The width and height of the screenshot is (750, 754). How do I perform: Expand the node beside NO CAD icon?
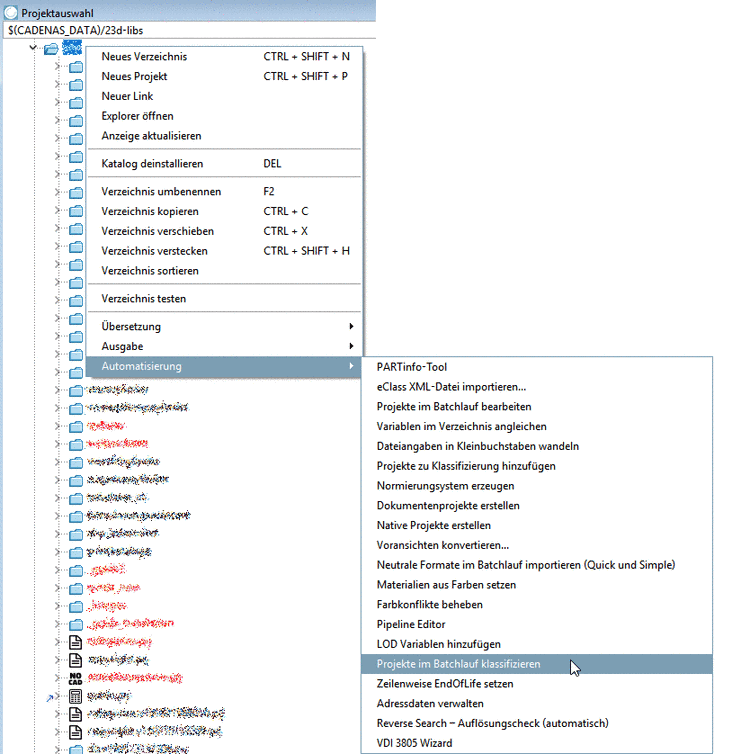click(57, 678)
